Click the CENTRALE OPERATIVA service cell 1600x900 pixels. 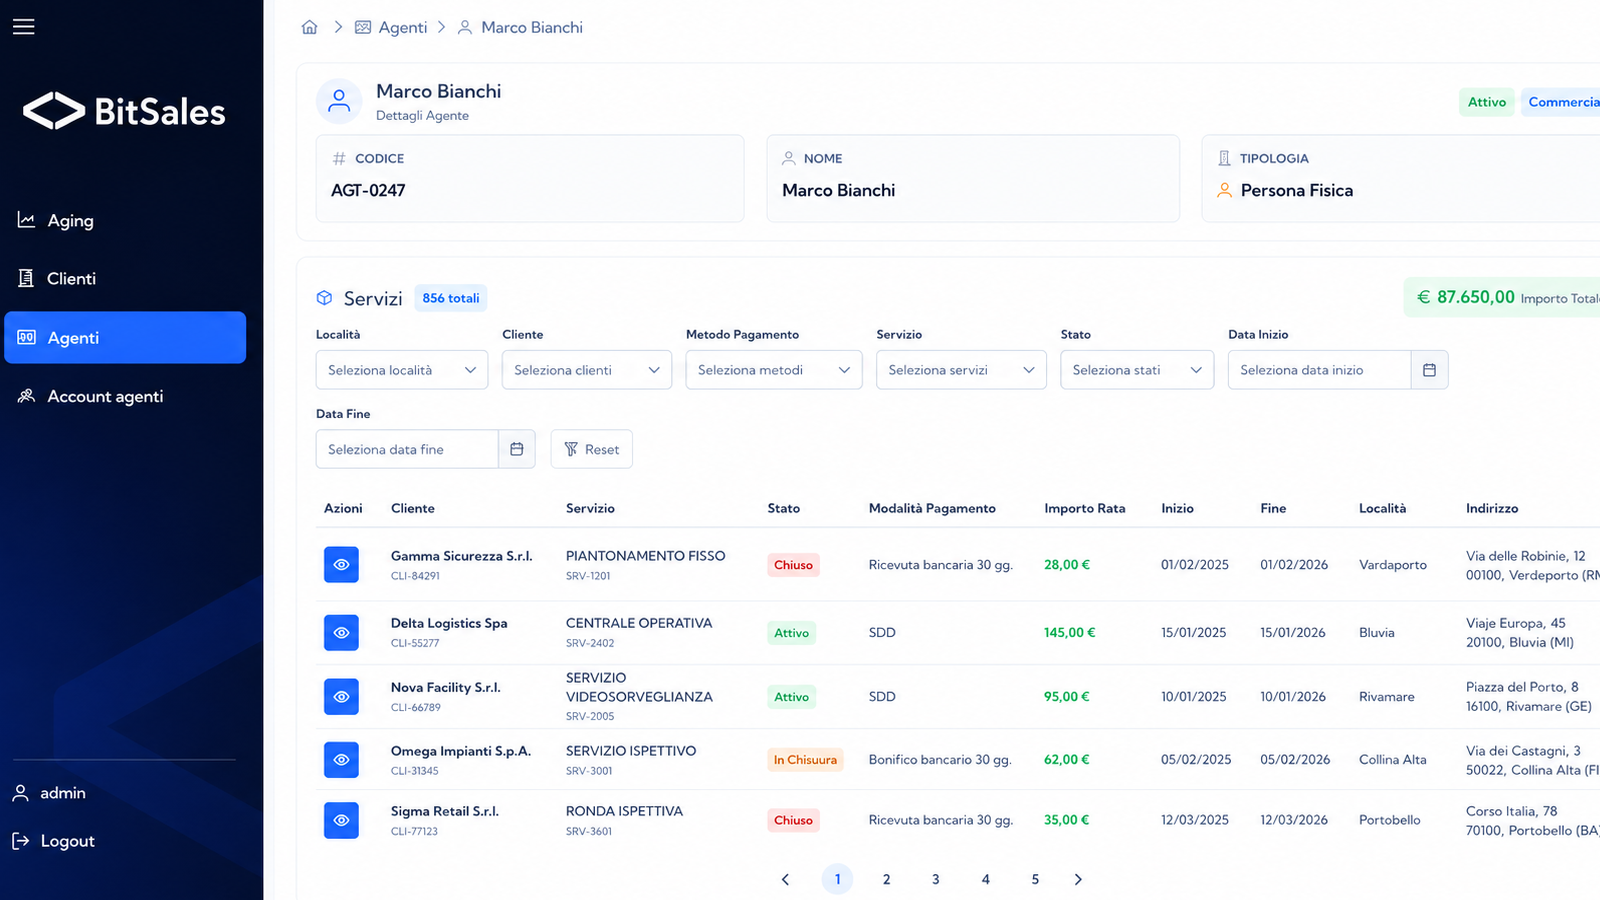[x=639, y=632]
